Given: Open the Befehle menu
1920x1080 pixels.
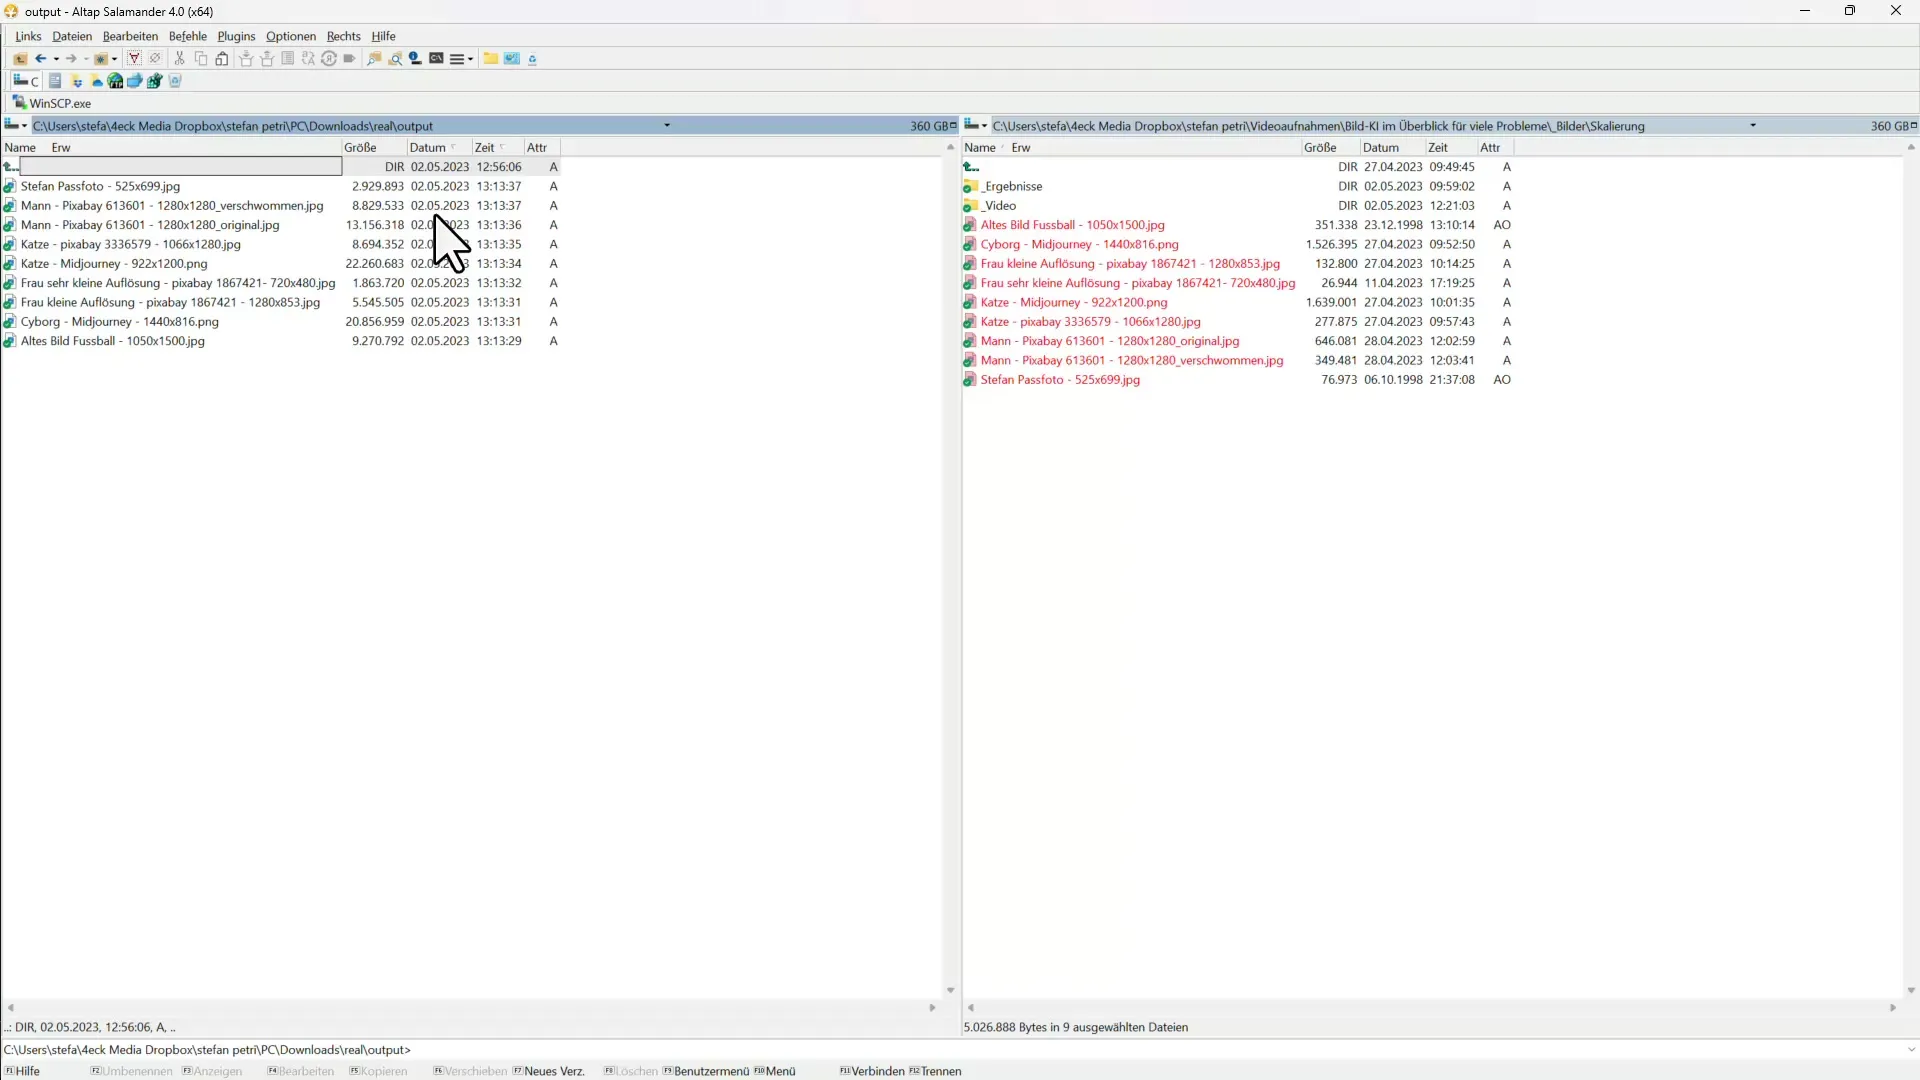Looking at the screenshot, I should point(188,36).
